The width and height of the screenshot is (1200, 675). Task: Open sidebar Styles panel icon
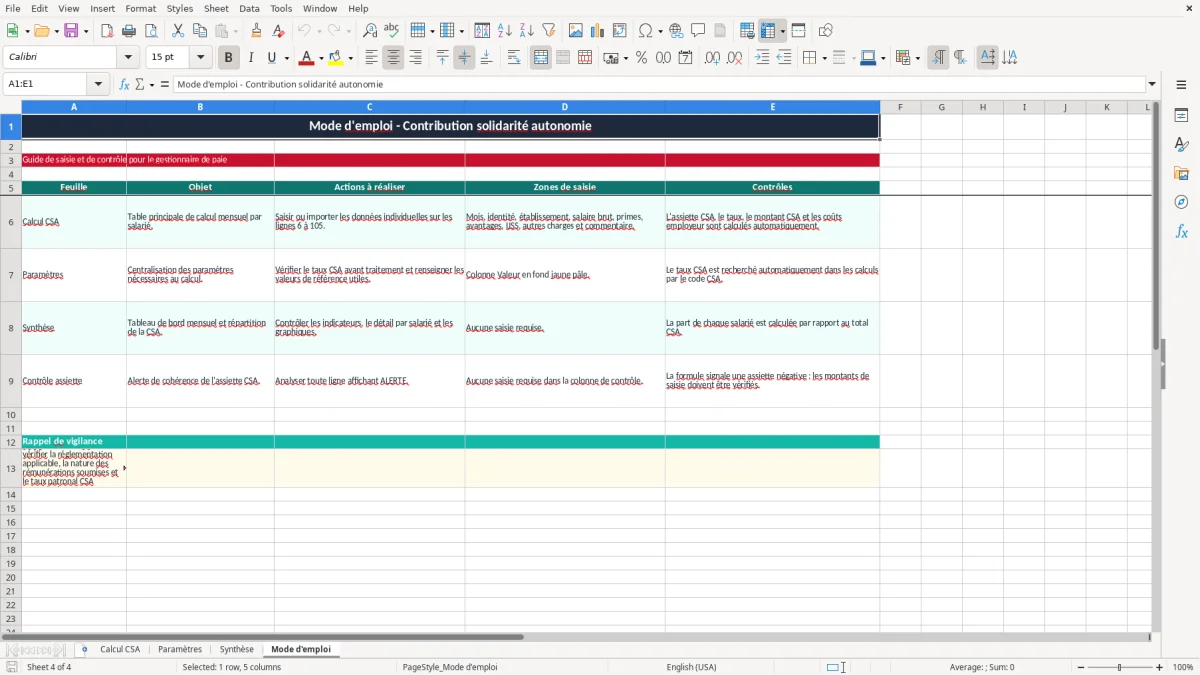click(x=1181, y=145)
